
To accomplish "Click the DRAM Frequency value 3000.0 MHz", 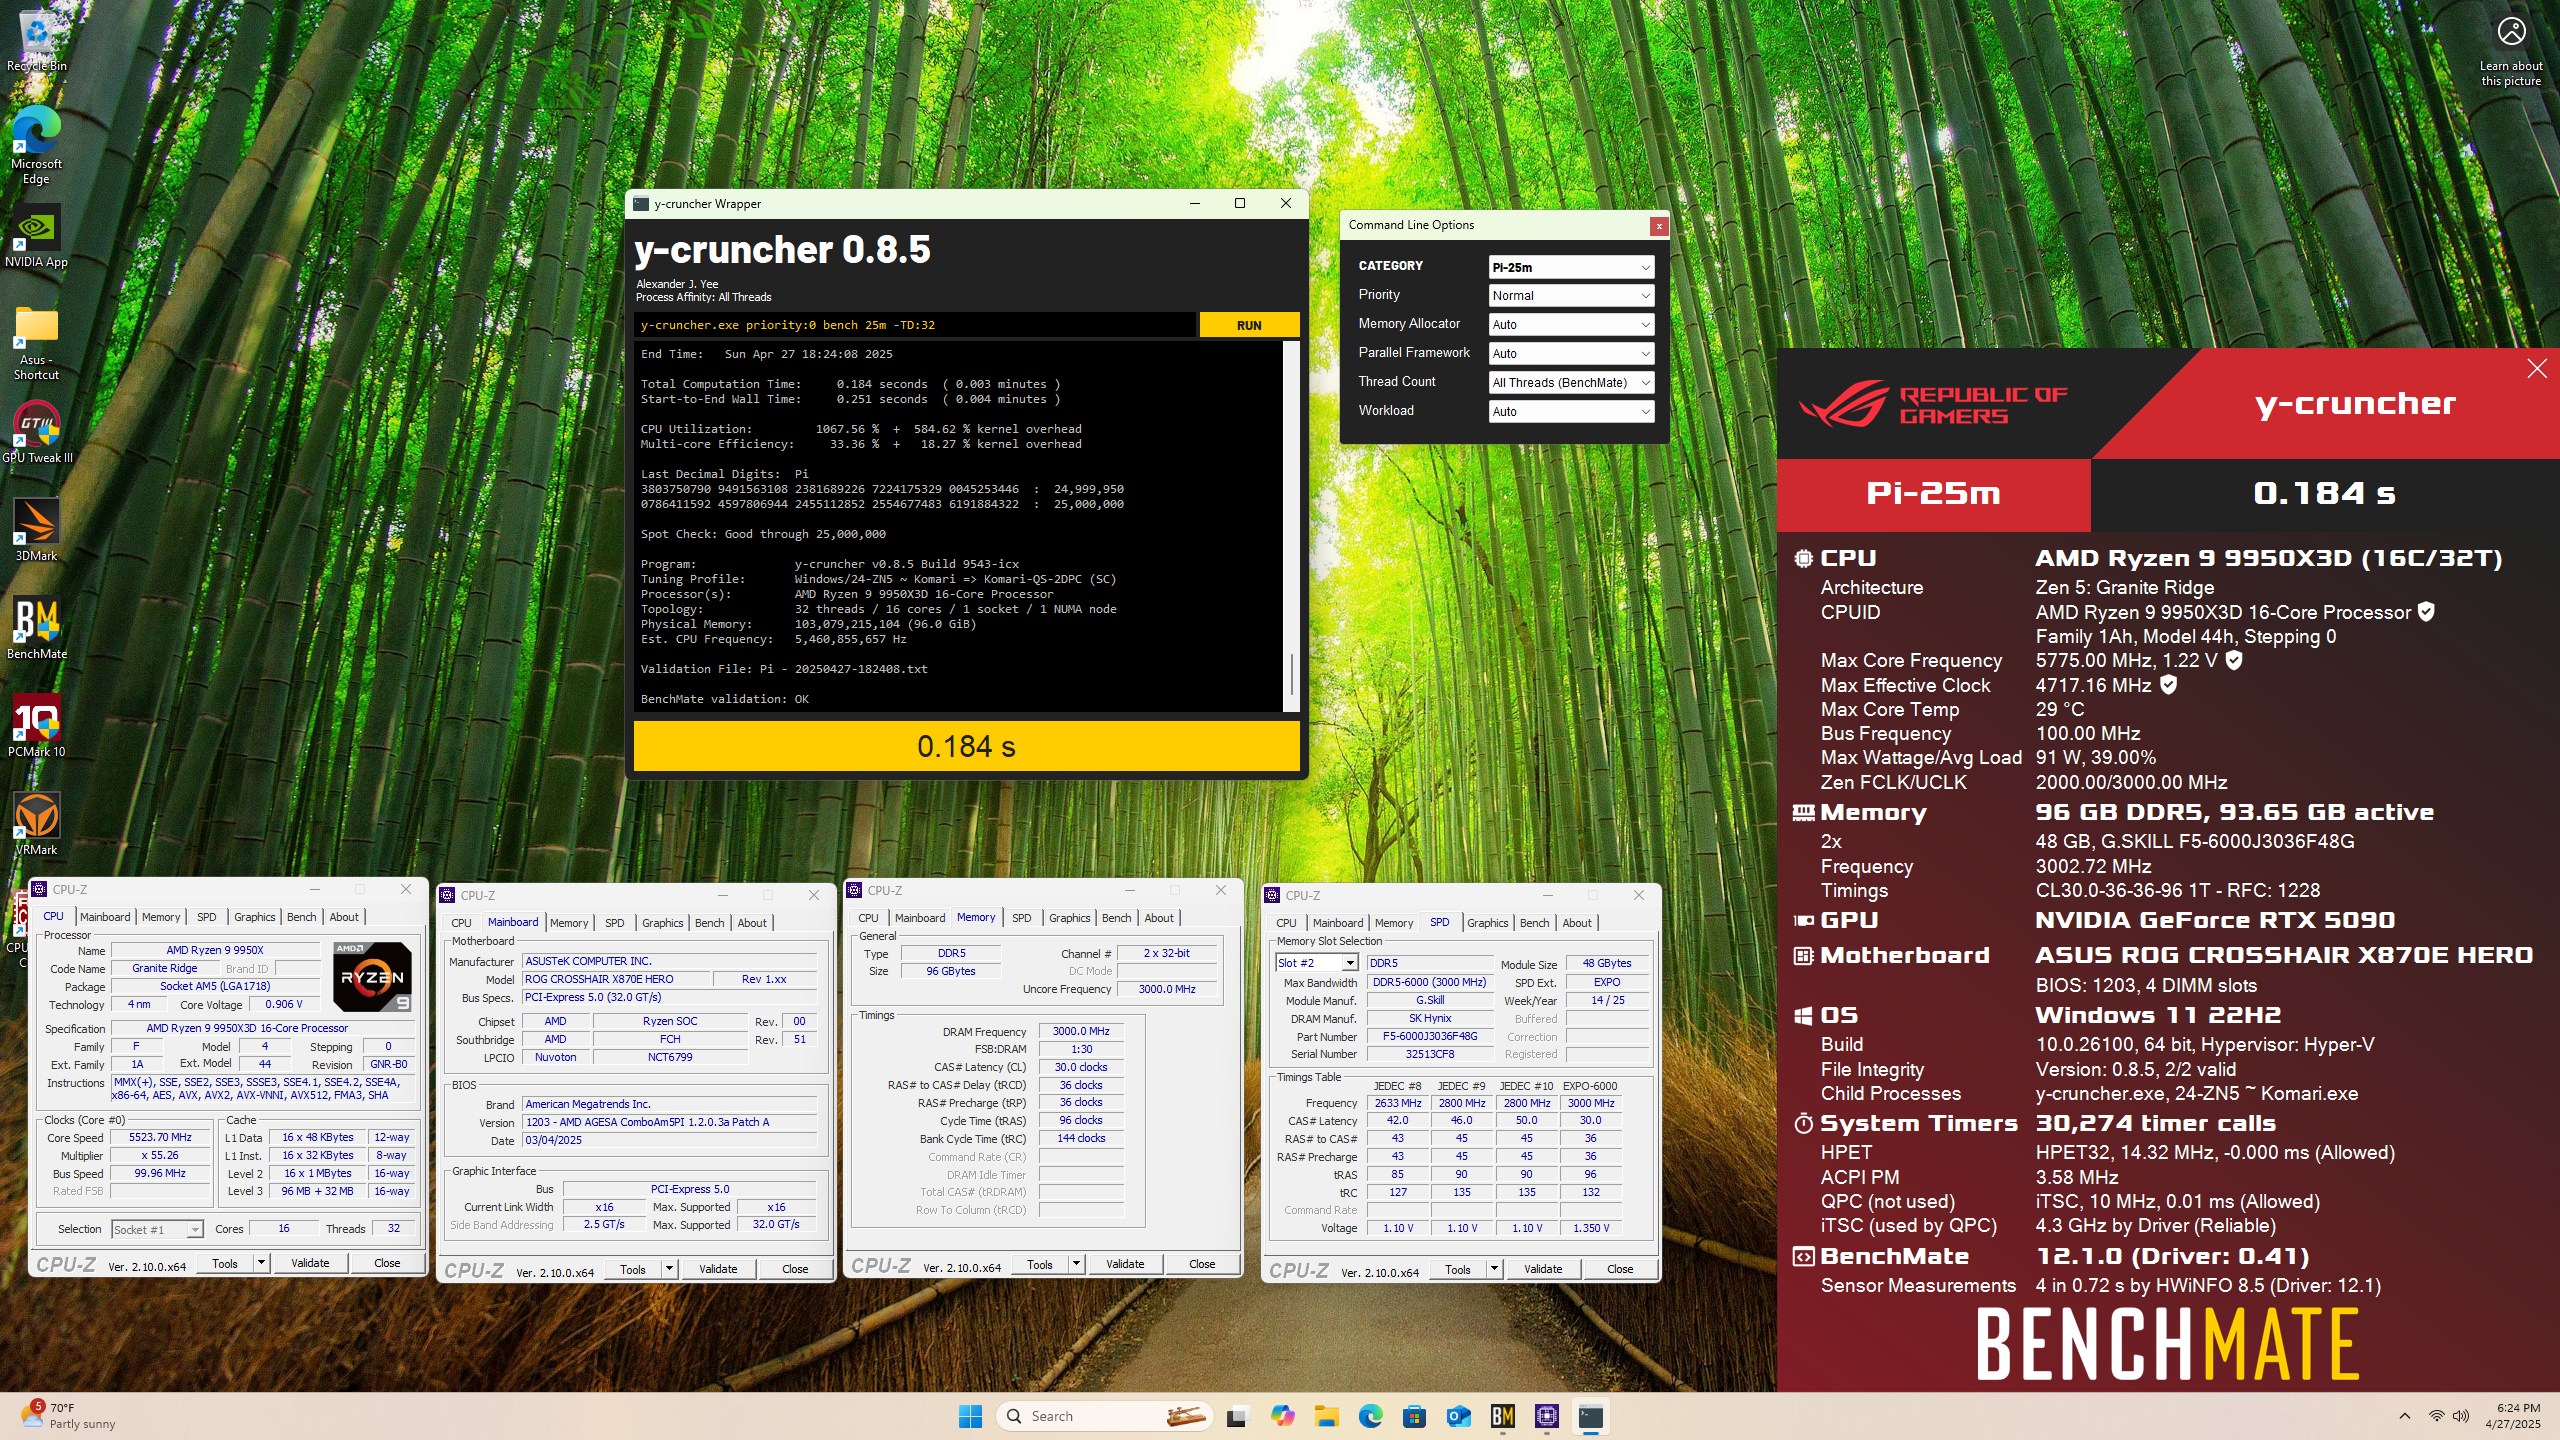I will click(1081, 1031).
